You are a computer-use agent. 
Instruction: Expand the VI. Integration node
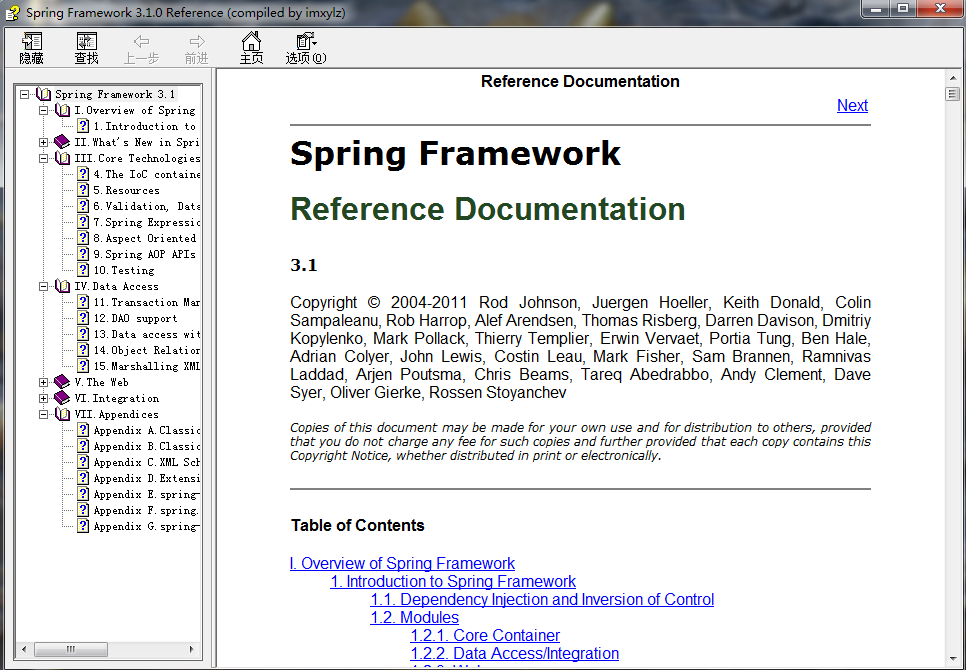[x=44, y=398]
